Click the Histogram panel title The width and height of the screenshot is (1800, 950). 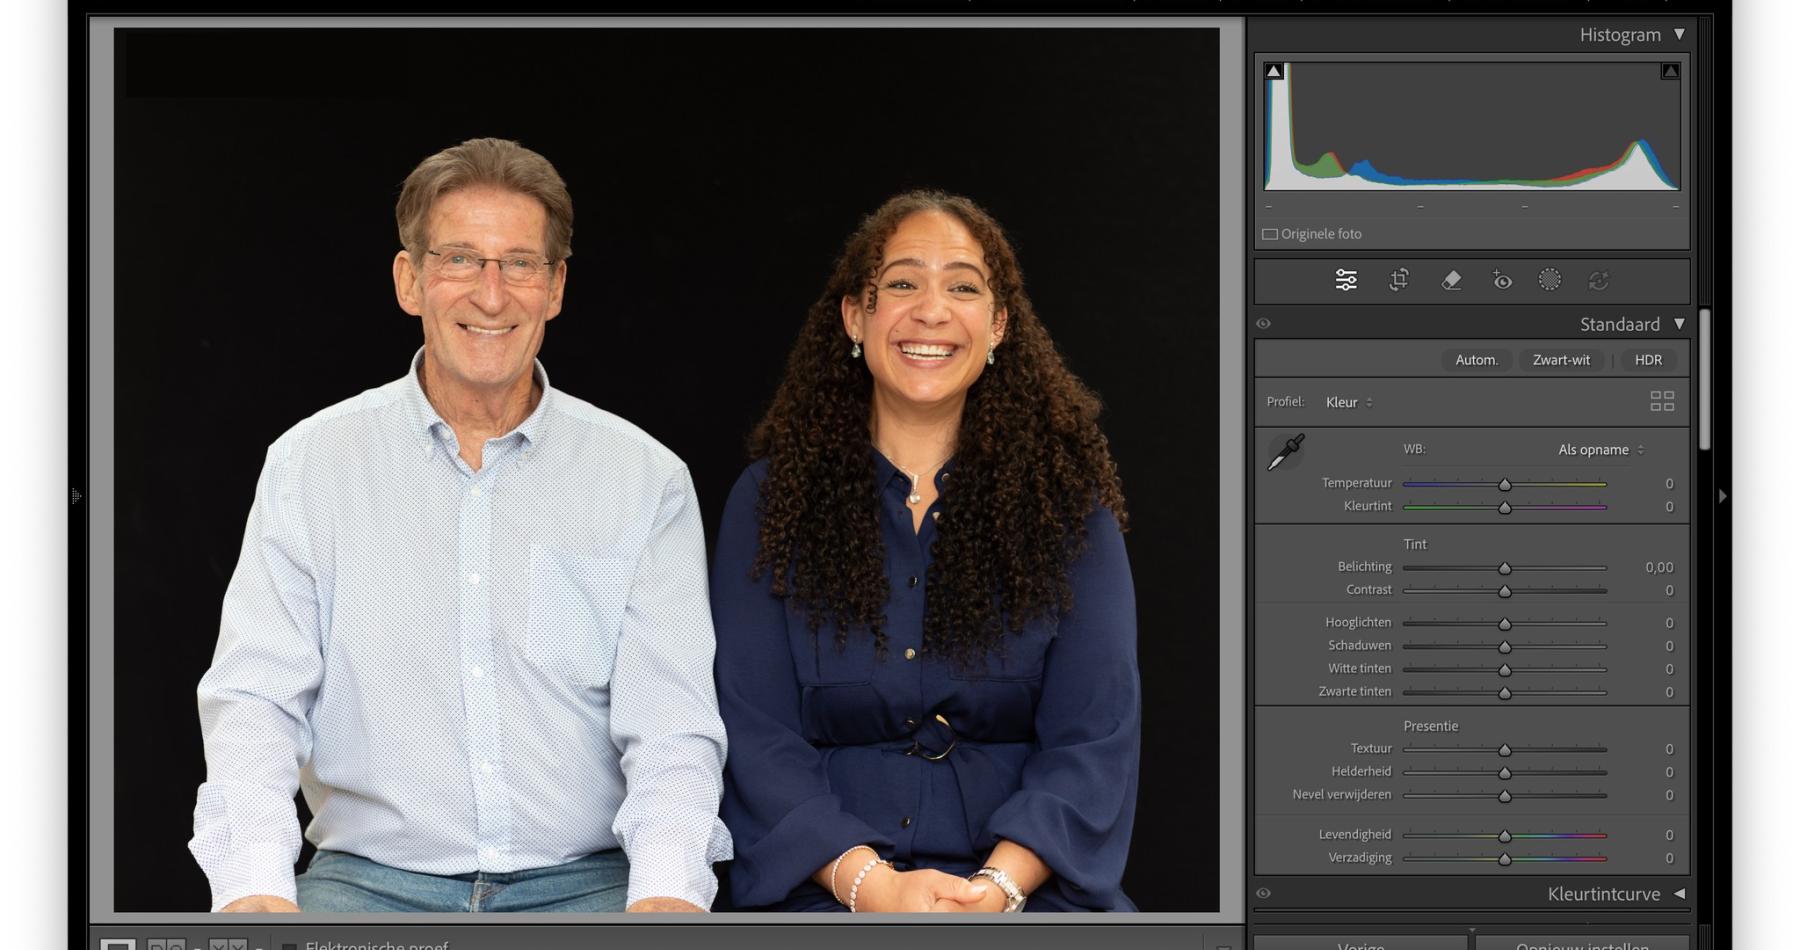click(x=1620, y=34)
